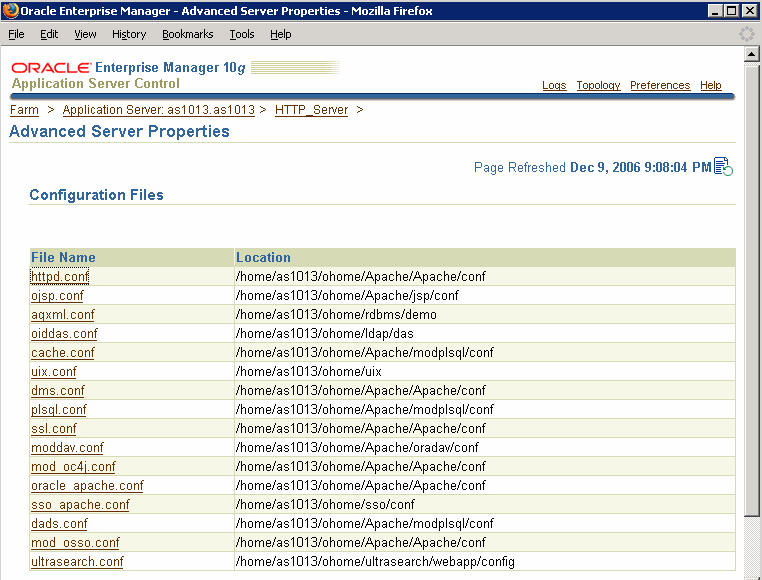
Task: Open the Bookmarks menu
Action: pos(188,34)
